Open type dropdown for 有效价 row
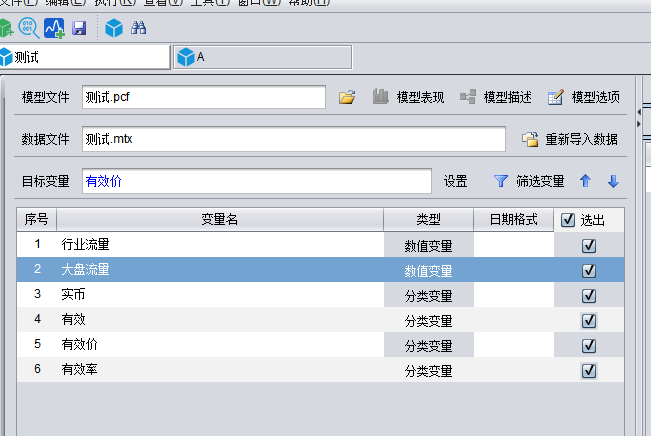 428,345
